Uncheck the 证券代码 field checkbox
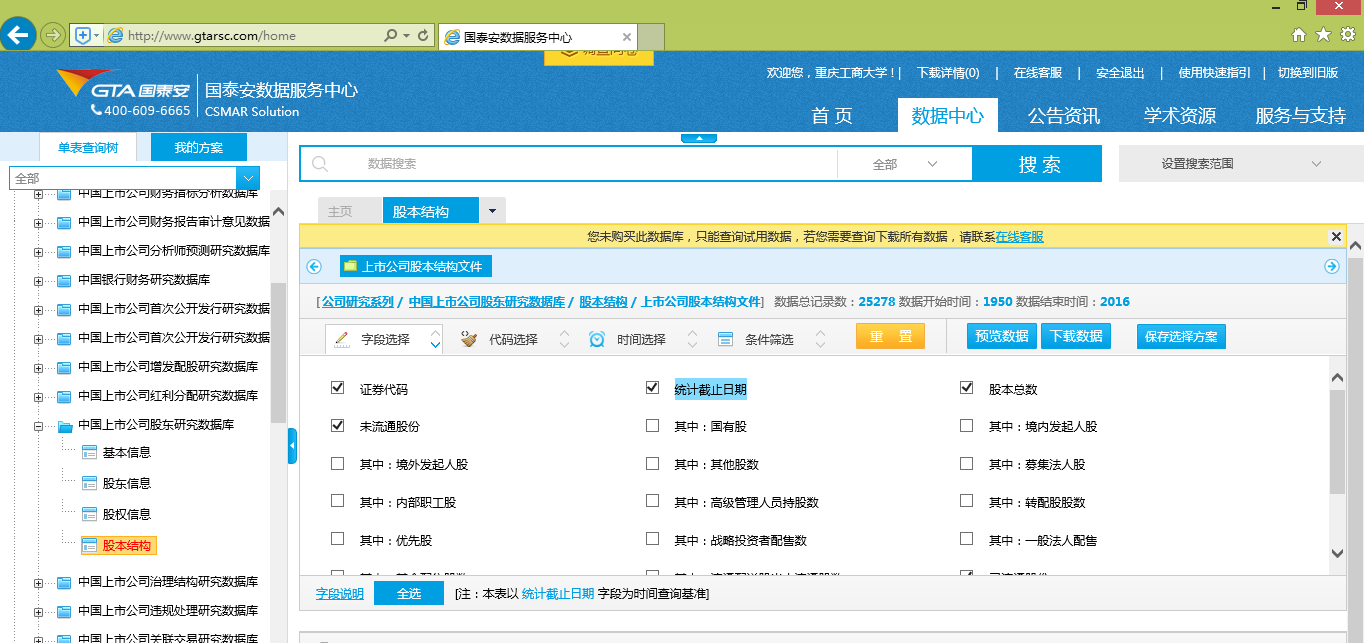 pos(337,388)
